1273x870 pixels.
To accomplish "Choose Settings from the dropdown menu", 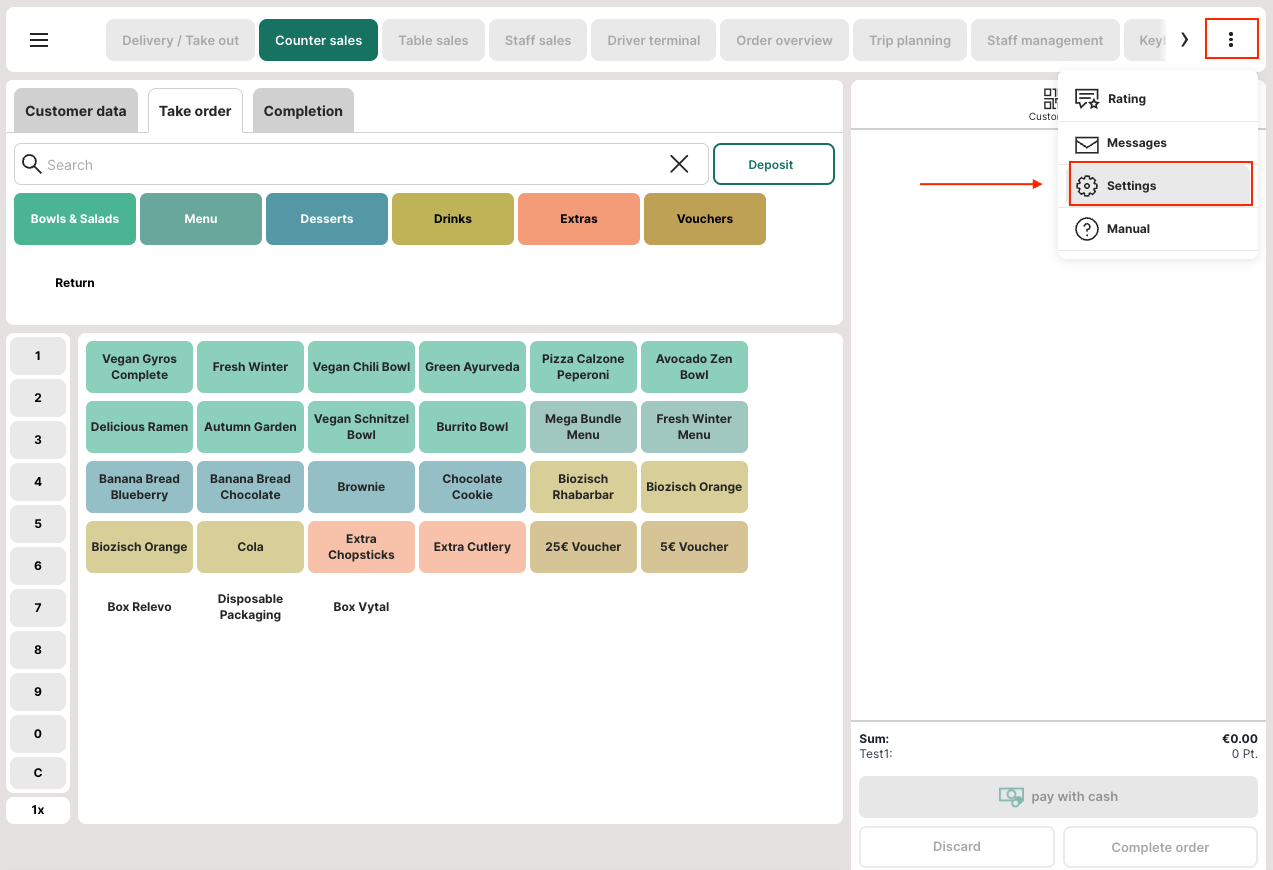I will [1161, 185].
